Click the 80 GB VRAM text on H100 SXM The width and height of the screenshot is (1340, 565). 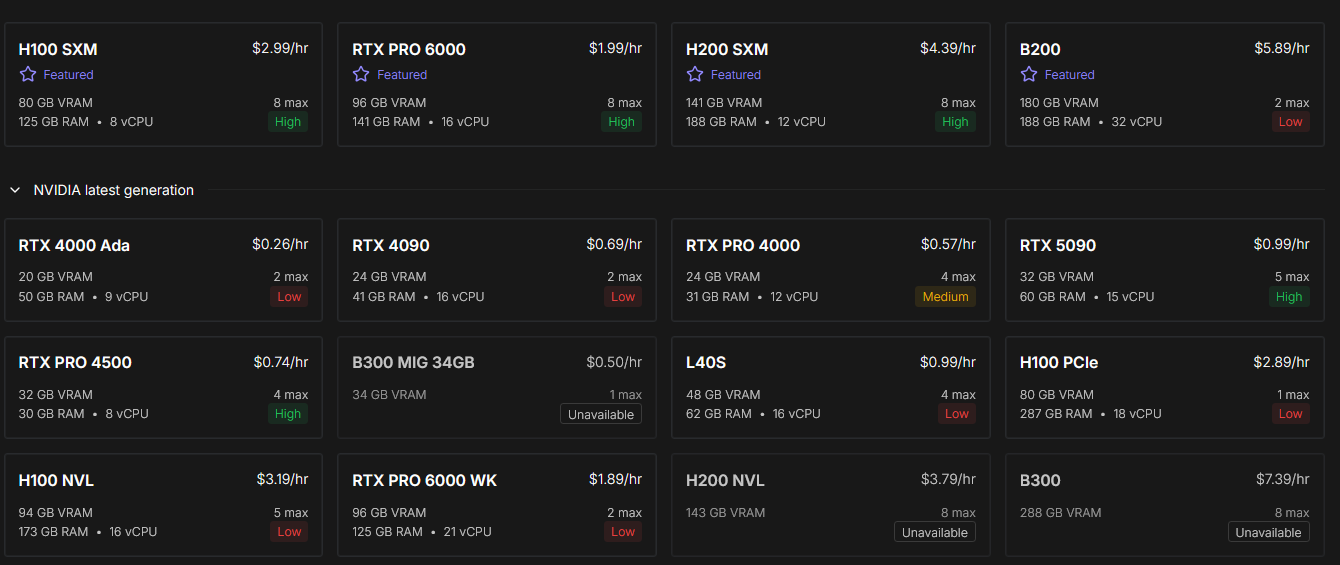tap(55, 103)
